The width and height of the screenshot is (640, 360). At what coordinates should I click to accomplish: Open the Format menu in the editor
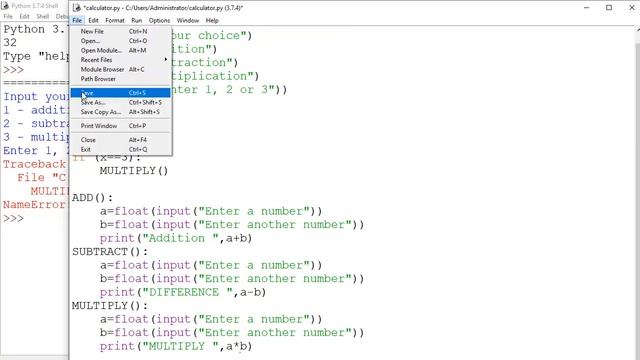(x=115, y=20)
